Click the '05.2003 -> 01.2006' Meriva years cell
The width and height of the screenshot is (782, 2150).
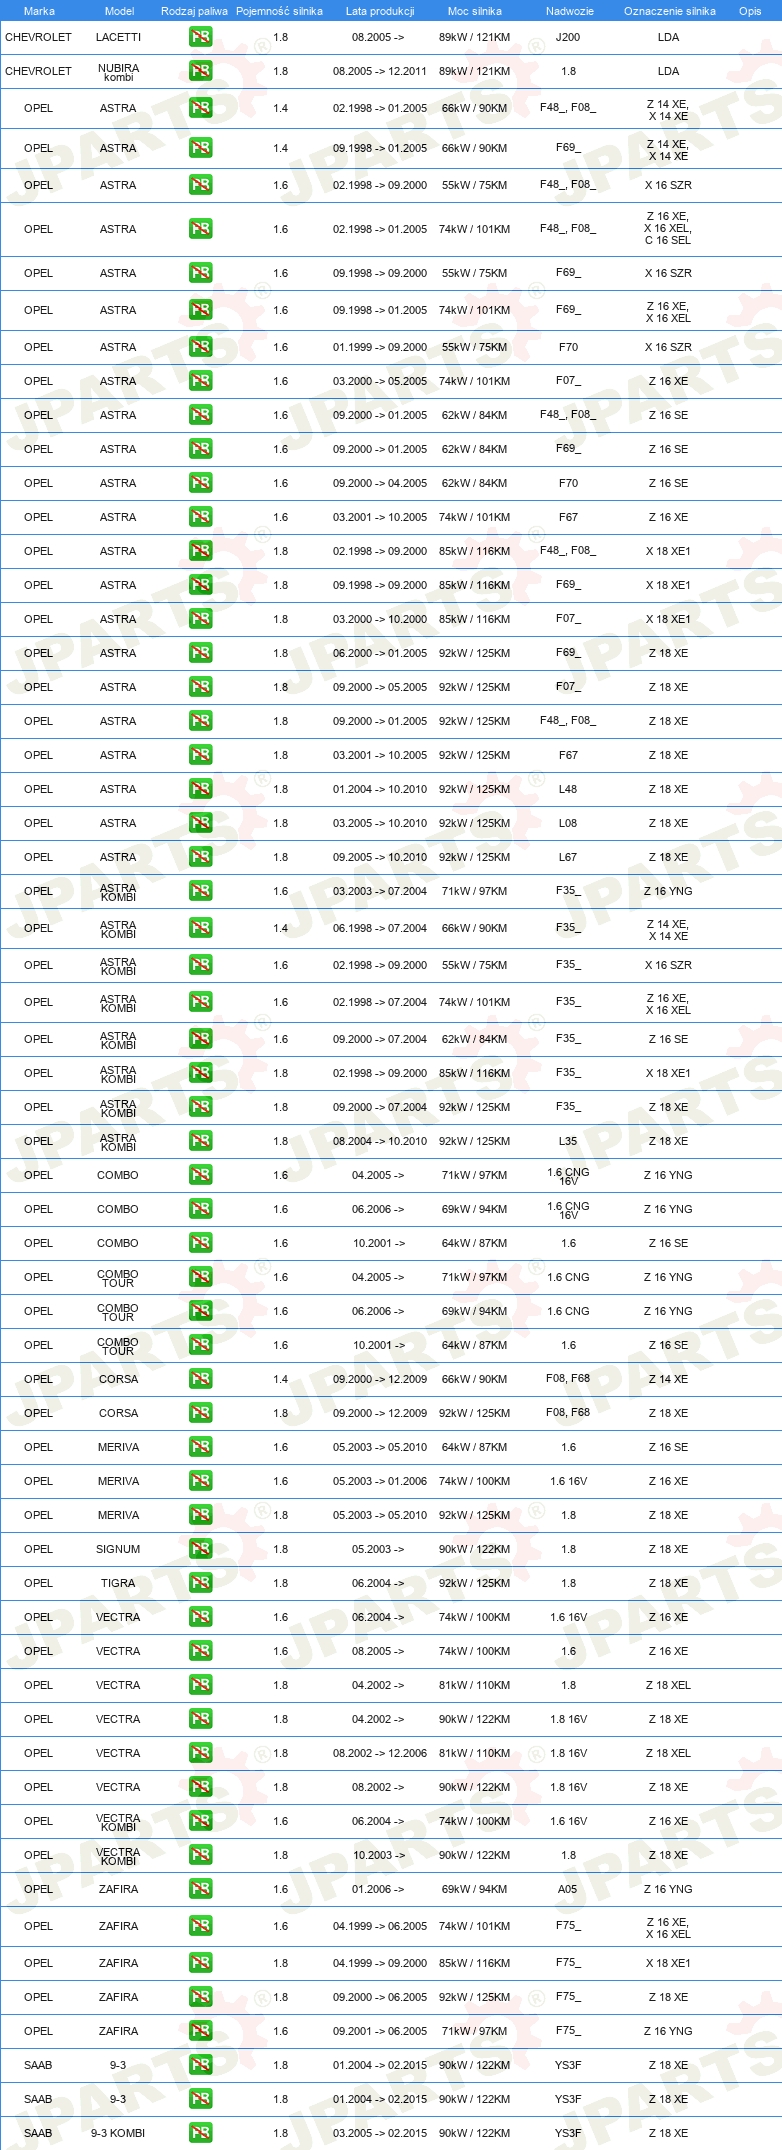coord(380,1481)
